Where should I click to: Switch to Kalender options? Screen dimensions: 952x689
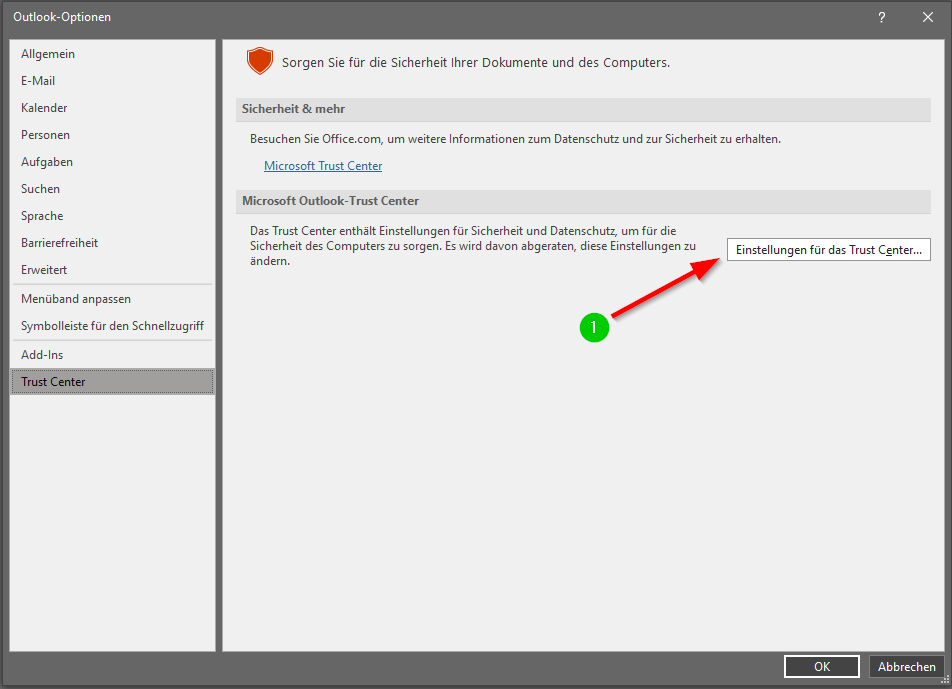point(44,108)
